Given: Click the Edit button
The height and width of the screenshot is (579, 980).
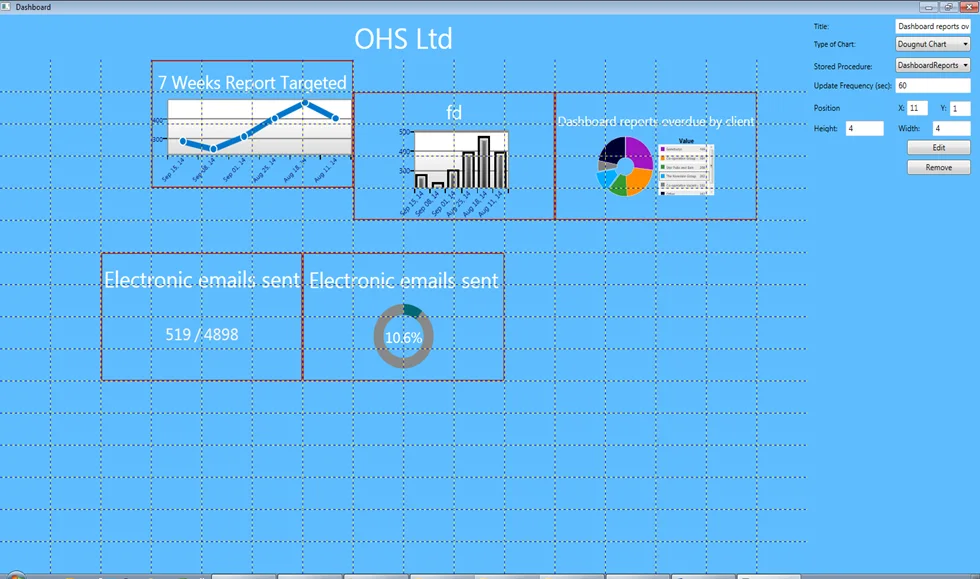Looking at the screenshot, I should point(938,148).
